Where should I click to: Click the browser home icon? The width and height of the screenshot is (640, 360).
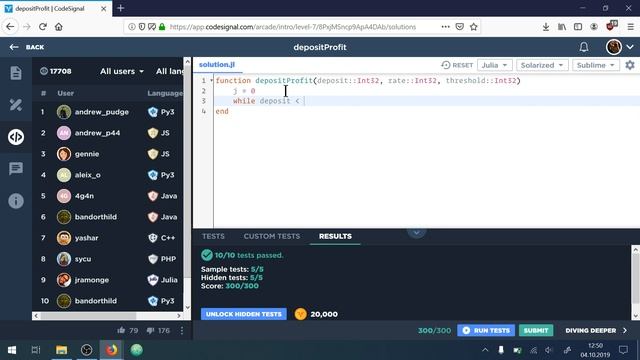59,27
